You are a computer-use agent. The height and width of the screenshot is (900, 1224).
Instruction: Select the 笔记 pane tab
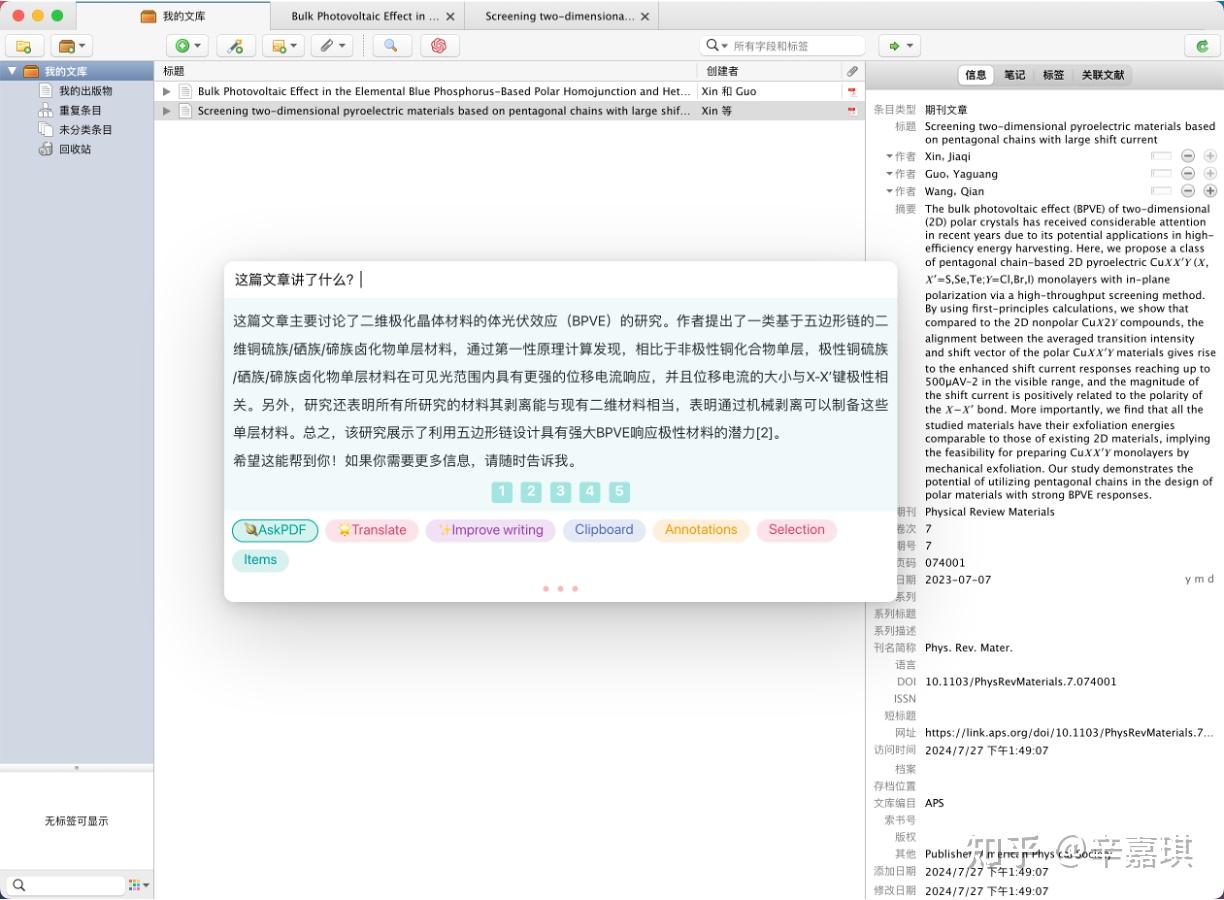[1014, 75]
